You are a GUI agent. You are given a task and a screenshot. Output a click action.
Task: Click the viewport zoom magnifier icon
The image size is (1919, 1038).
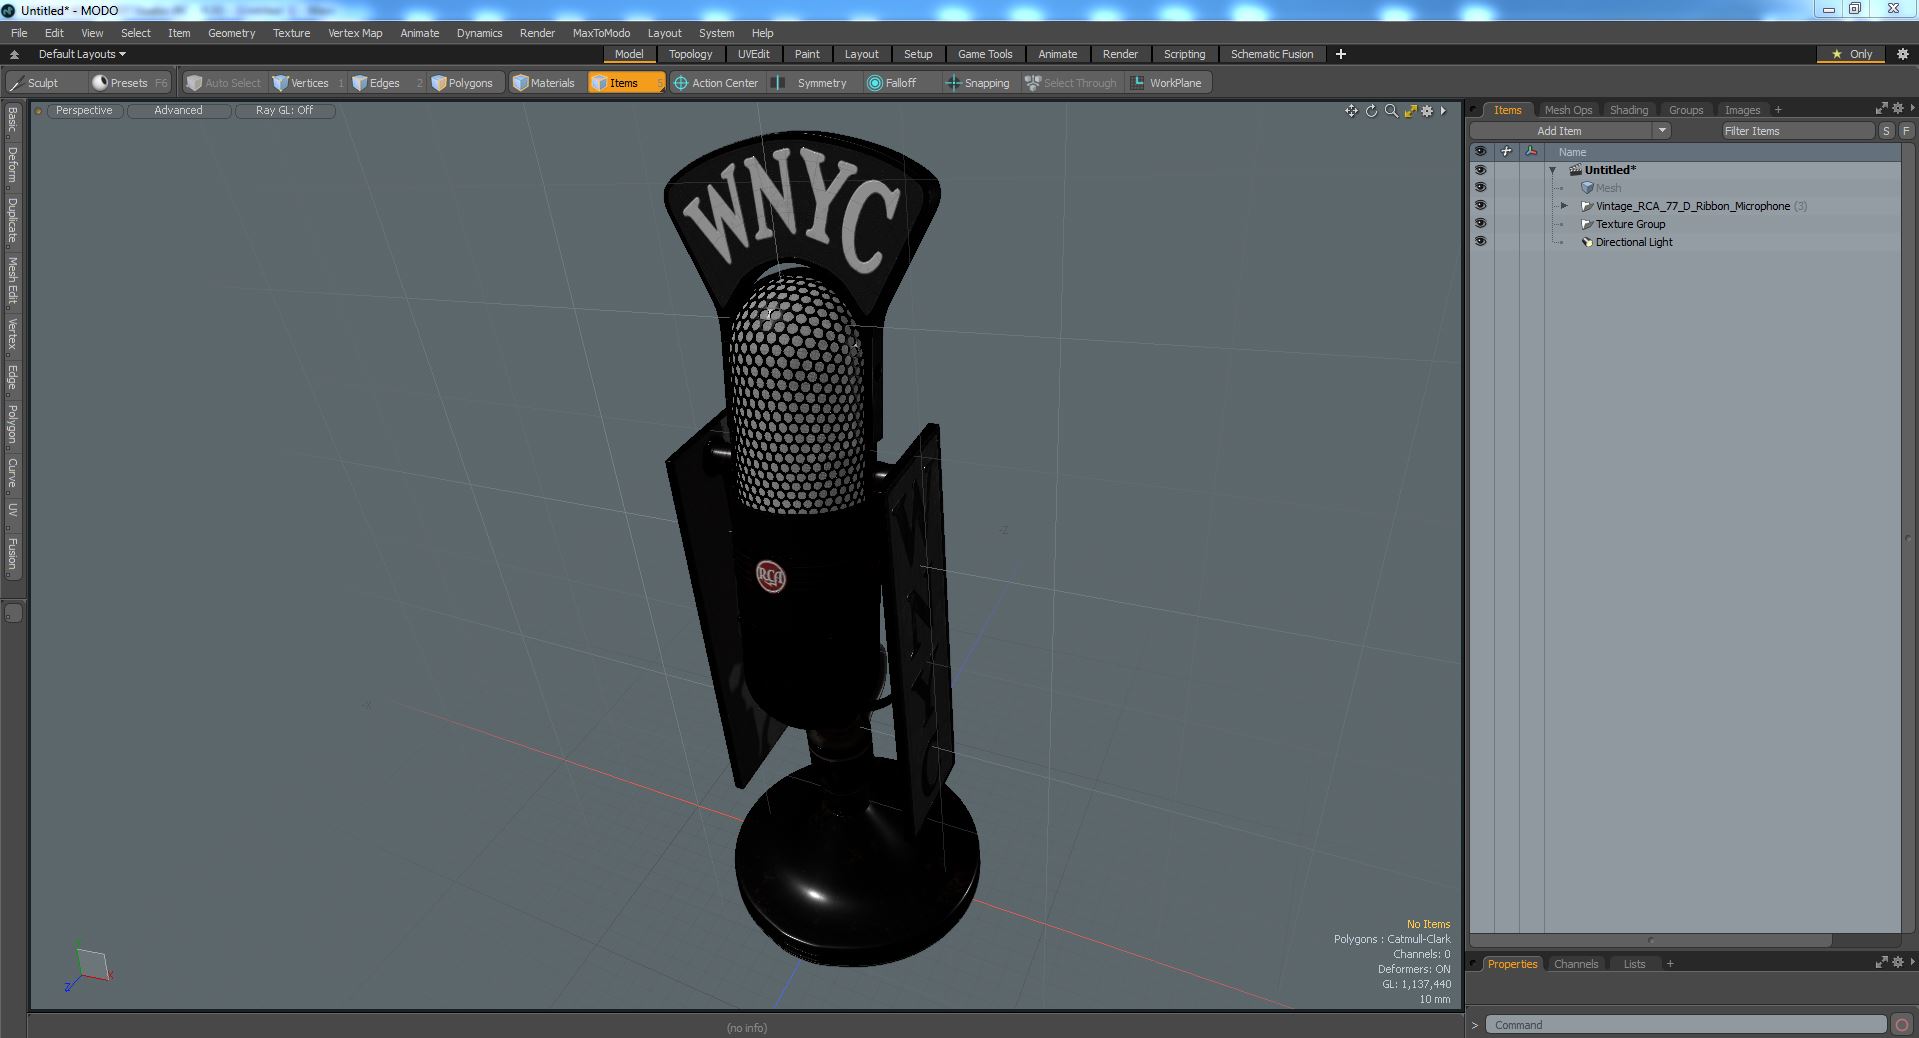(1391, 111)
